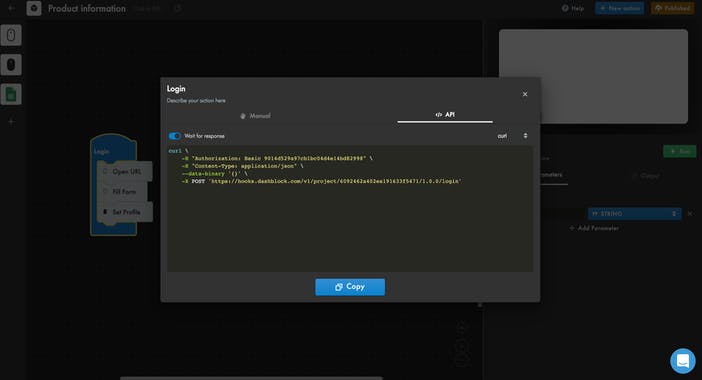
Task: Remove the parameter with X icon
Action: click(690, 214)
